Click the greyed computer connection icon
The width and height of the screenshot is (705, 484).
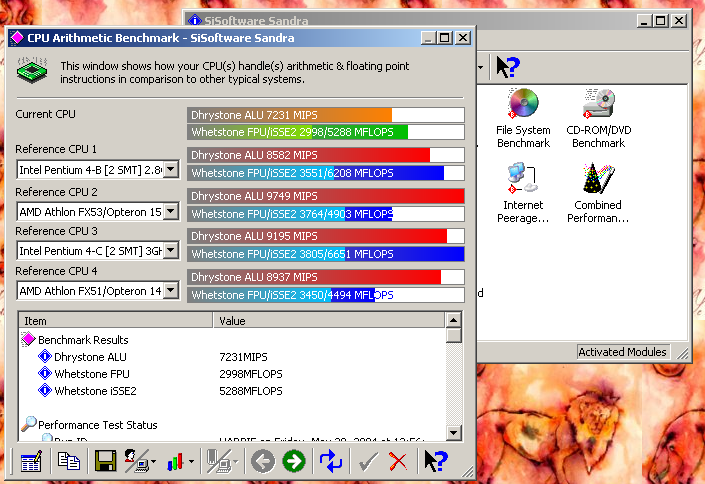(221, 461)
